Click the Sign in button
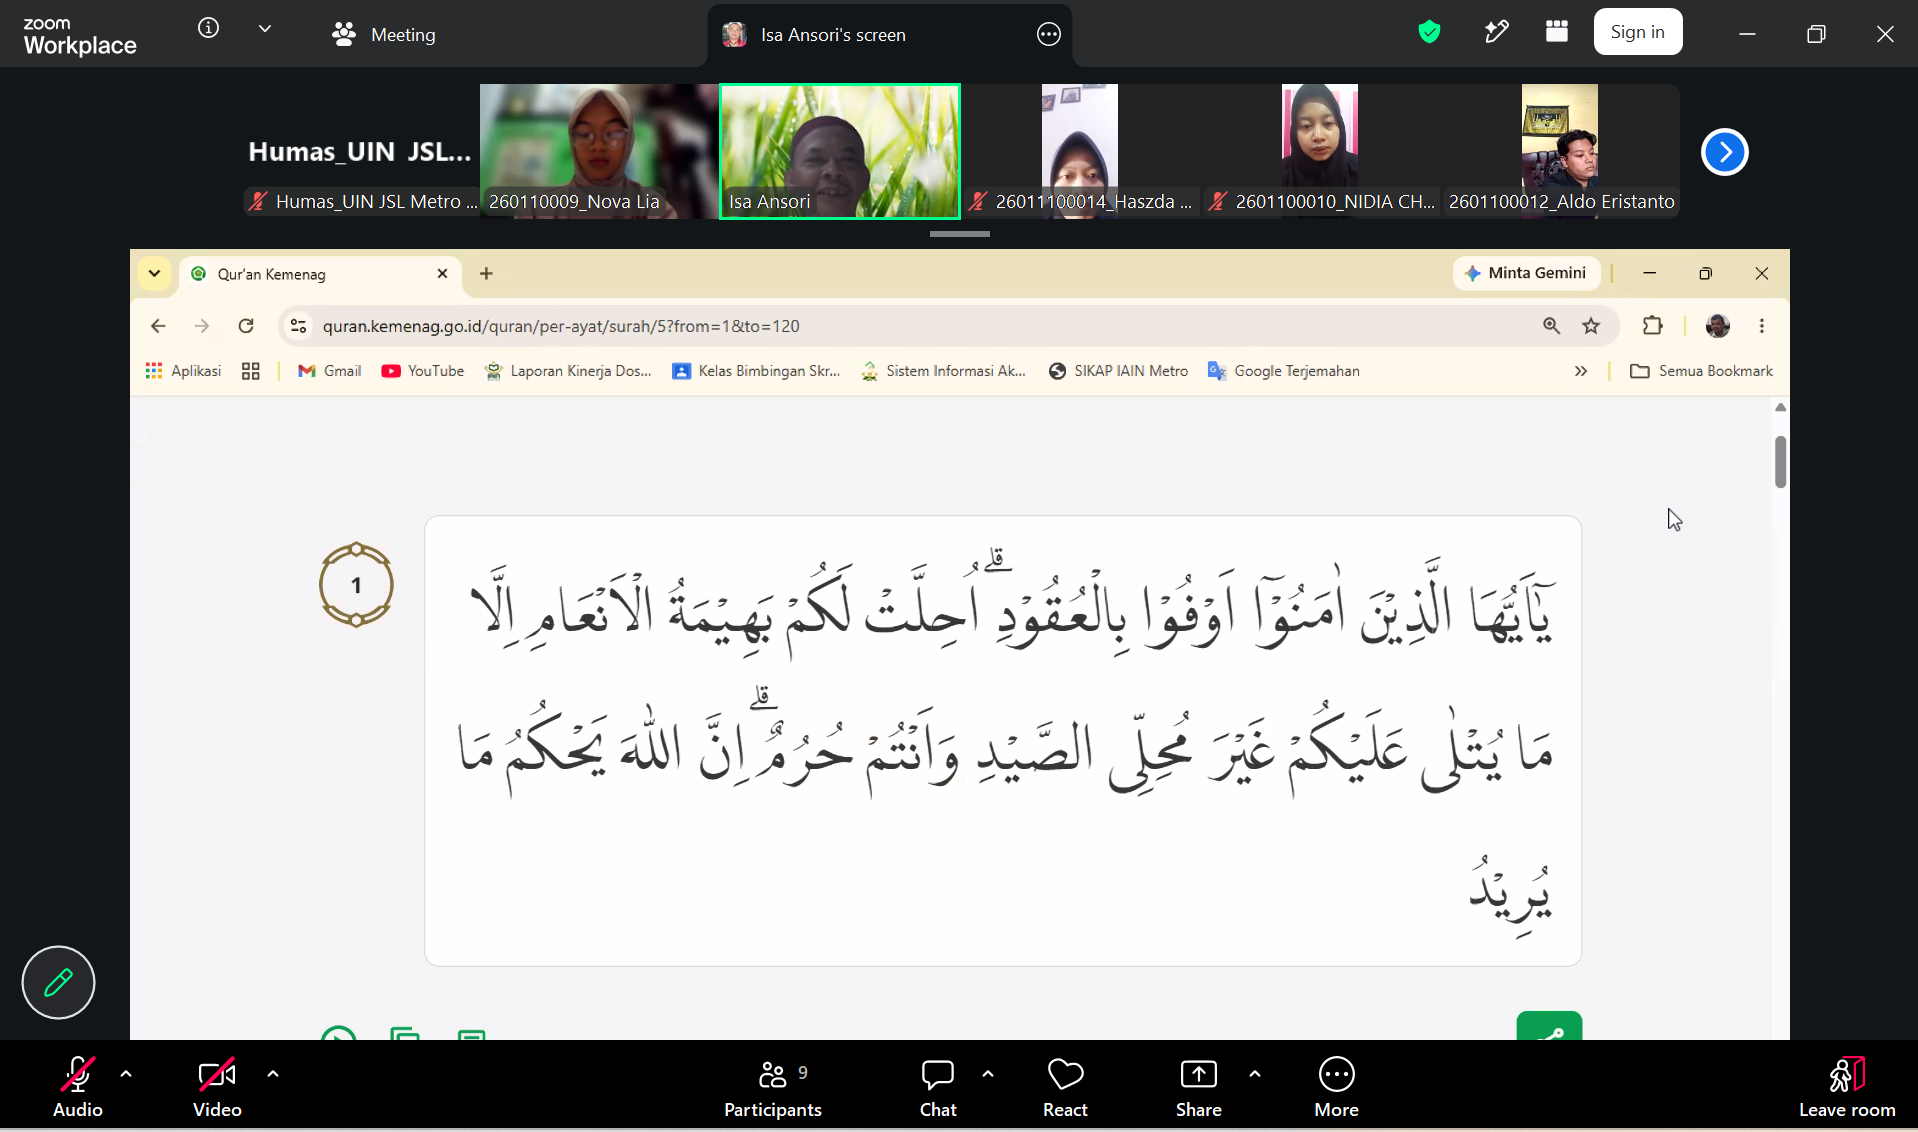The image size is (1918, 1132). click(1637, 32)
